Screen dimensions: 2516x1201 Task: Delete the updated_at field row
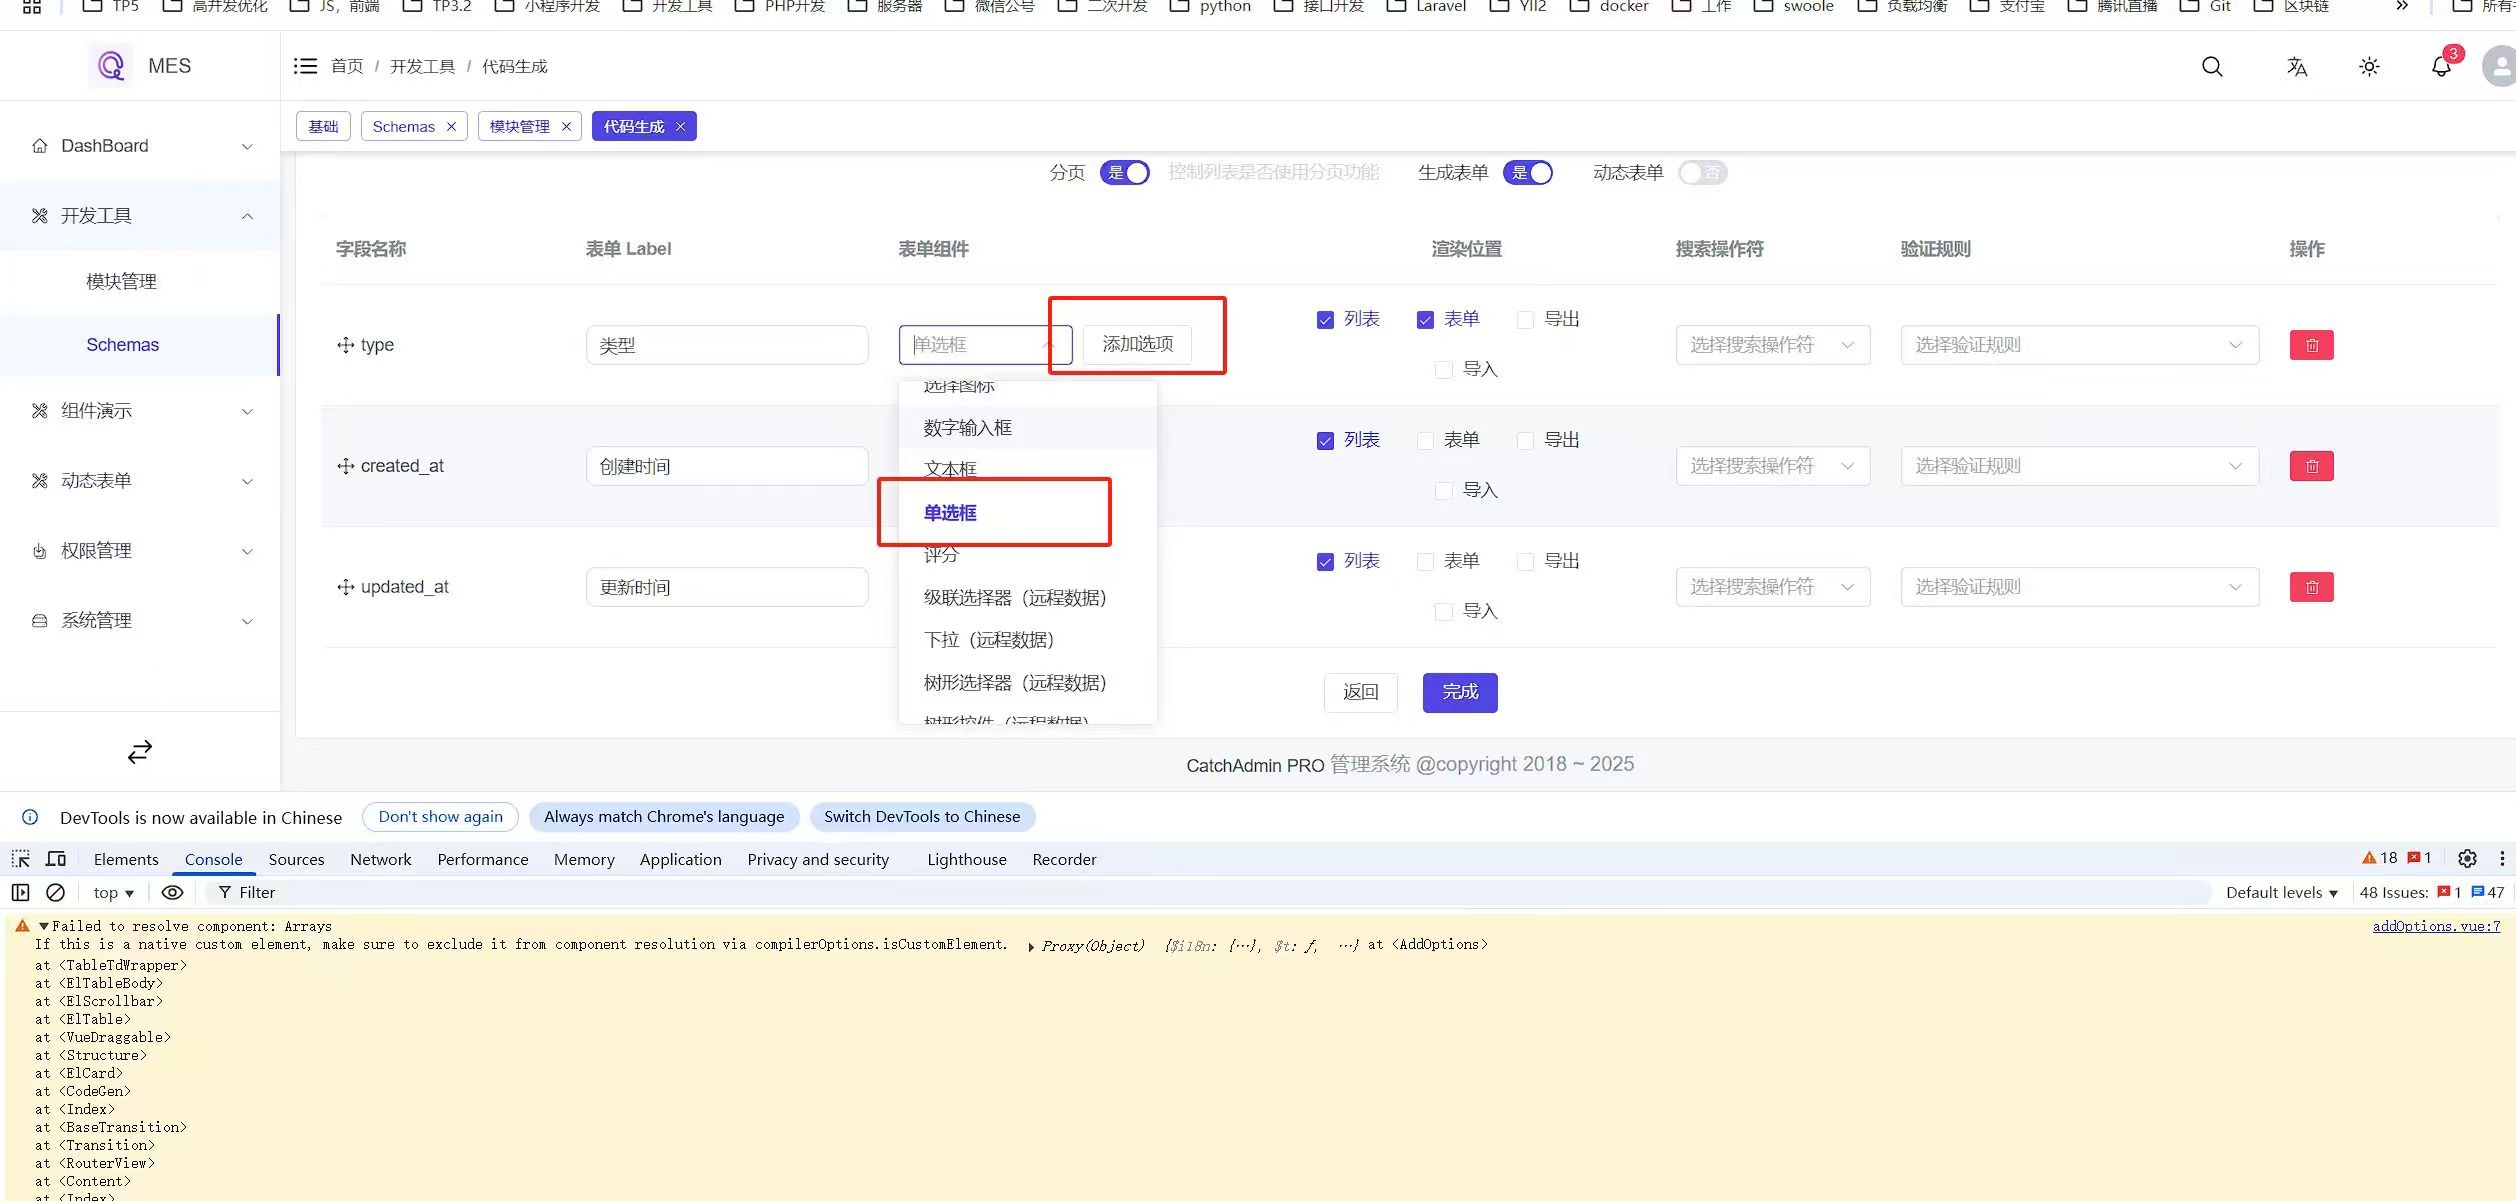click(2311, 587)
